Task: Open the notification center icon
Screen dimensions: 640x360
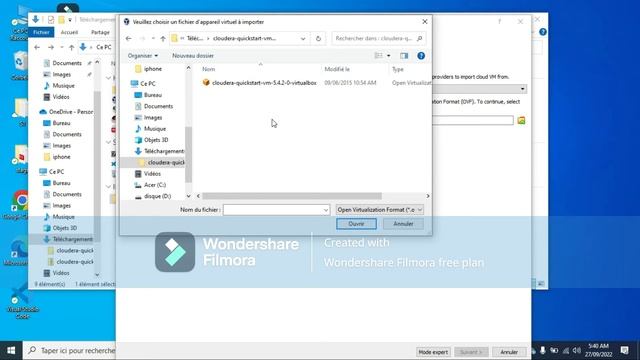Action: [624, 350]
